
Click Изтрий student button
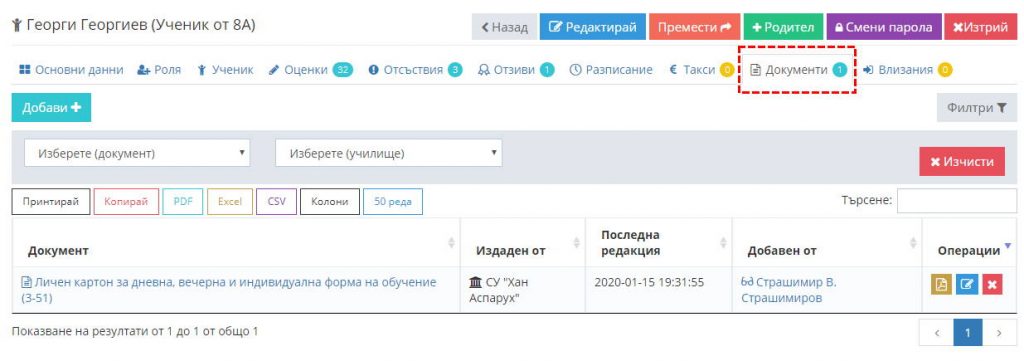980,27
